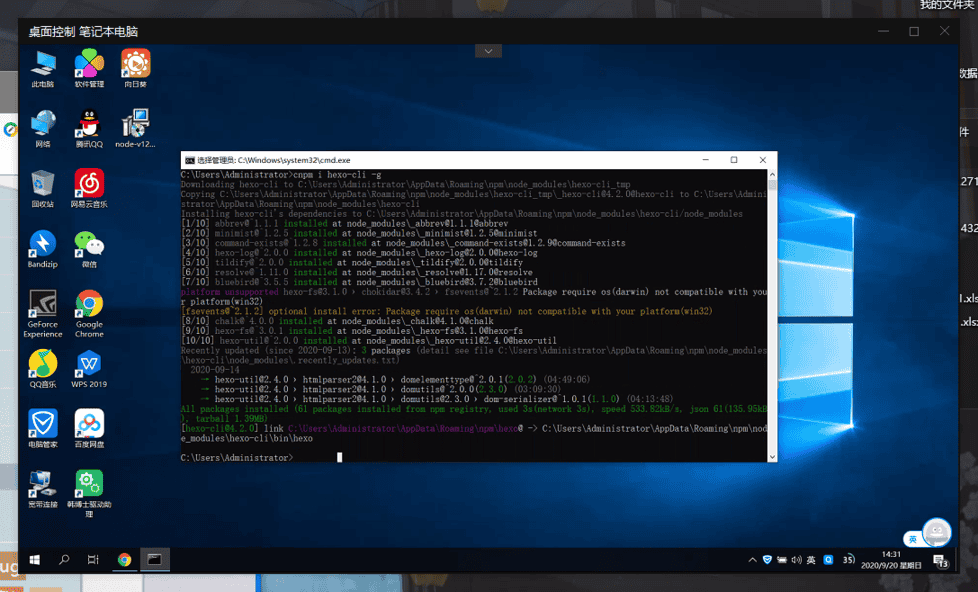This screenshot has width=978, height=592.
Task: Open NetEase Cloud Music (网易云音乐) icon
Action: (89, 184)
